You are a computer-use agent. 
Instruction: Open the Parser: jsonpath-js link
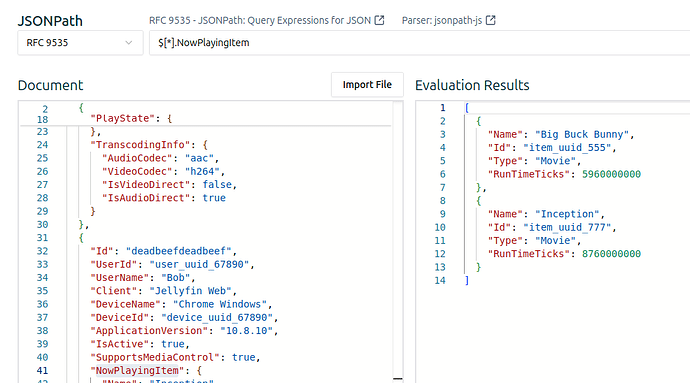pos(442,20)
